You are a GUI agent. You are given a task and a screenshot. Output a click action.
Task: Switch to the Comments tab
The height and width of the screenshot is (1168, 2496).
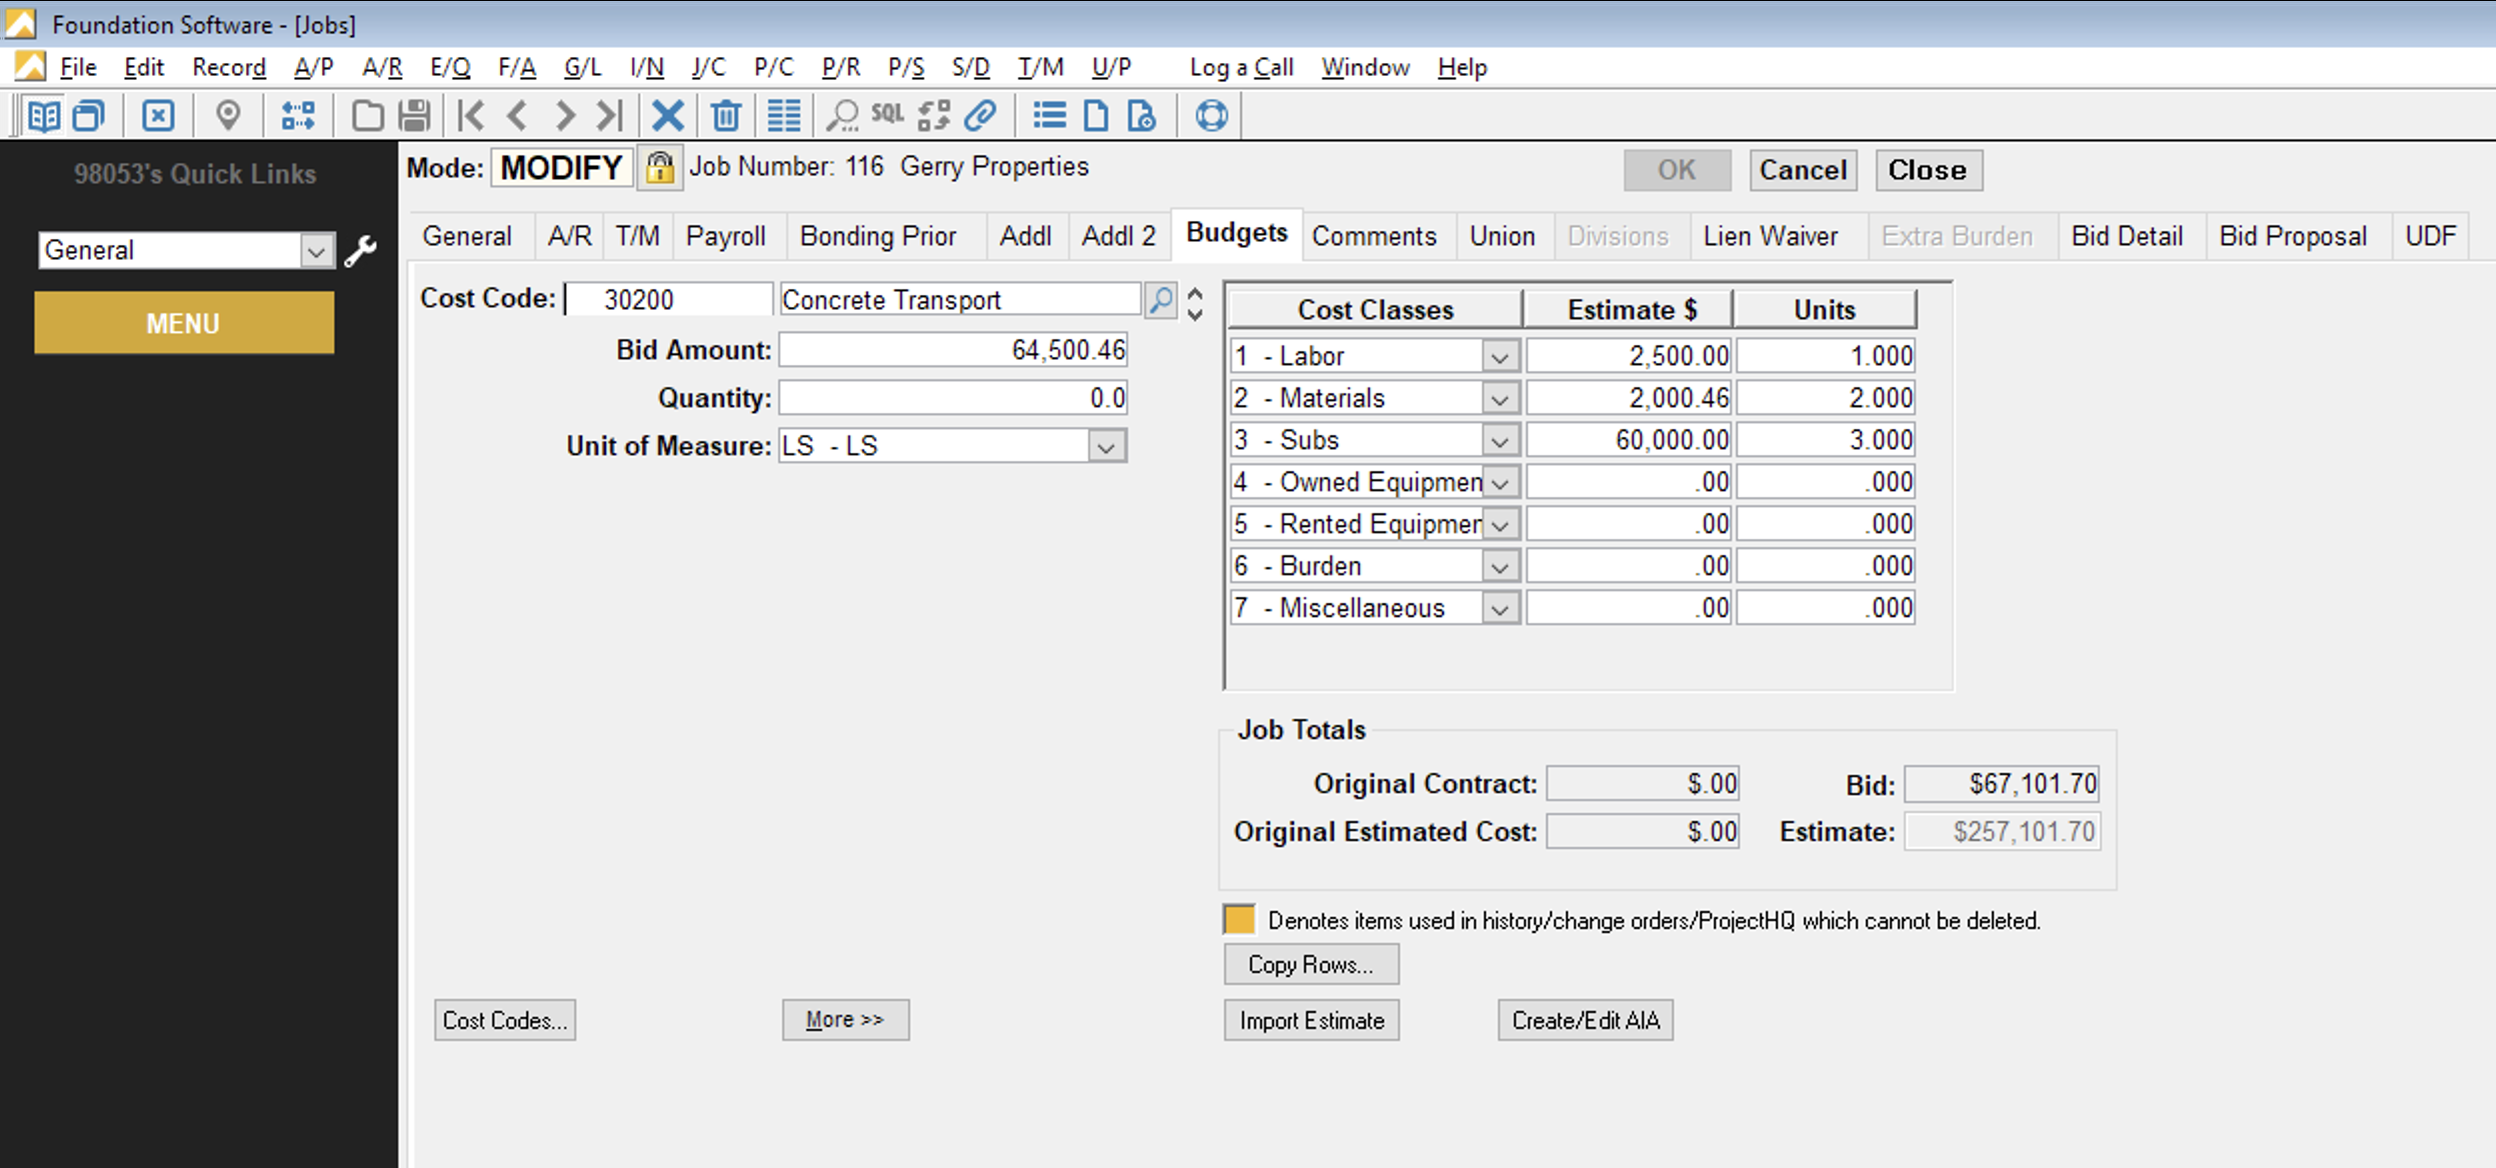pos(1372,236)
